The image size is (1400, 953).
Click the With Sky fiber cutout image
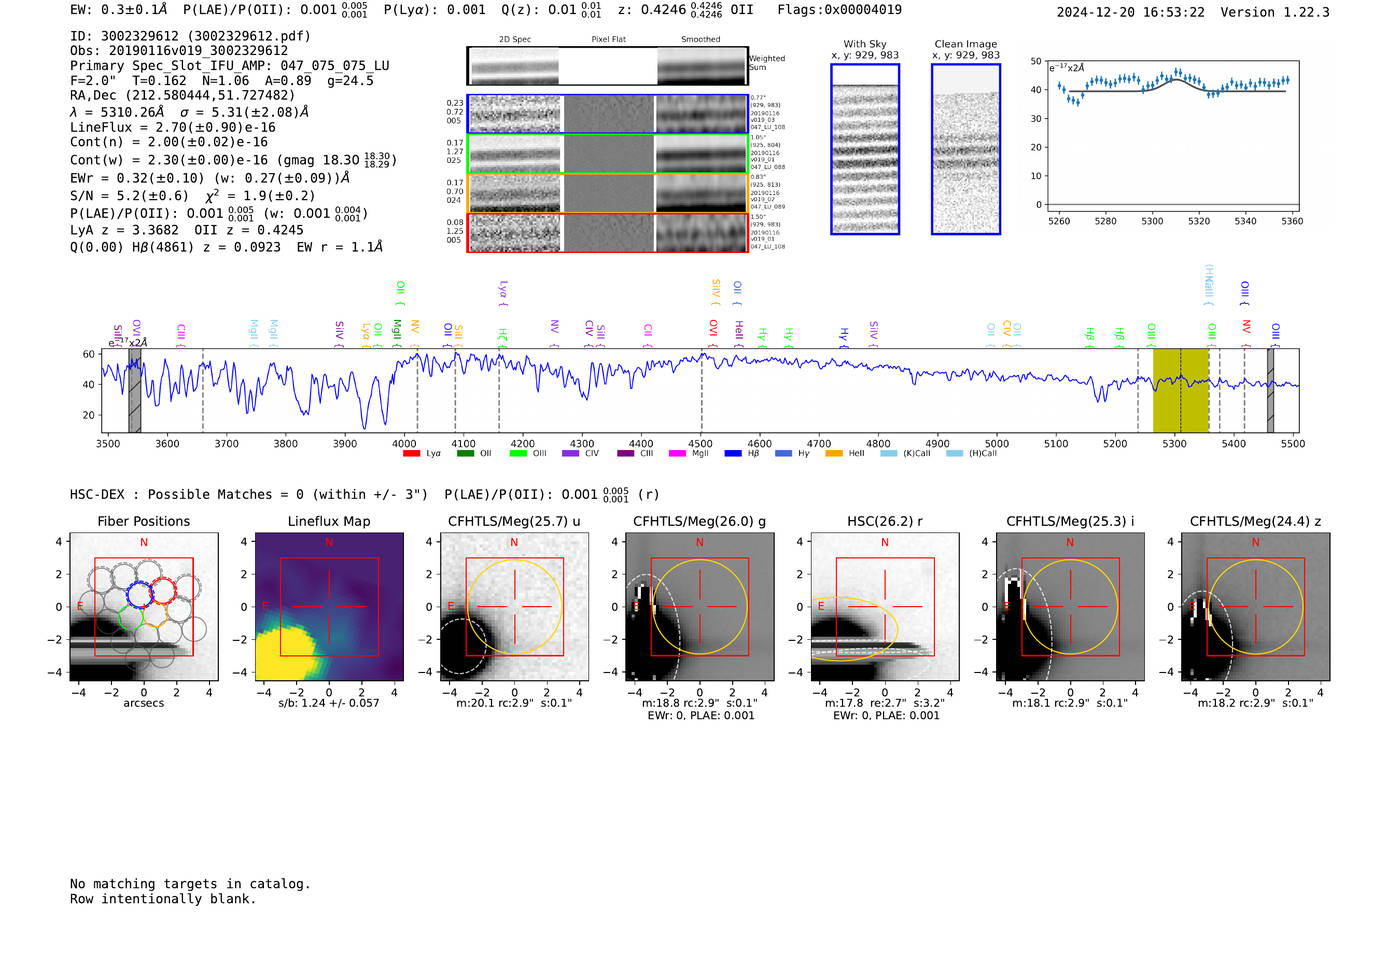point(865,149)
